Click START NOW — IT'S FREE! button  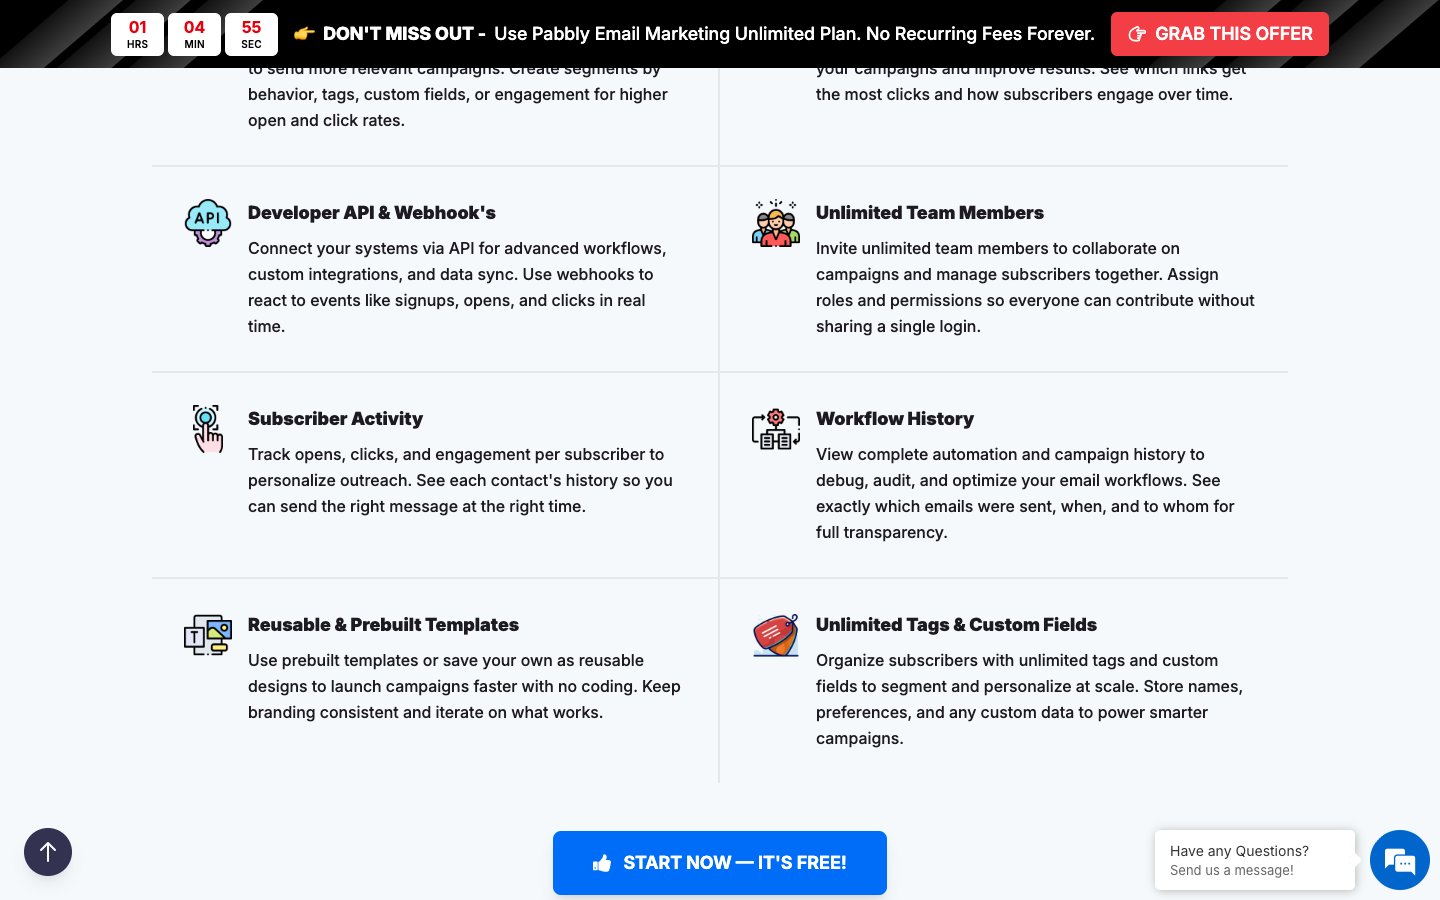[720, 863]
